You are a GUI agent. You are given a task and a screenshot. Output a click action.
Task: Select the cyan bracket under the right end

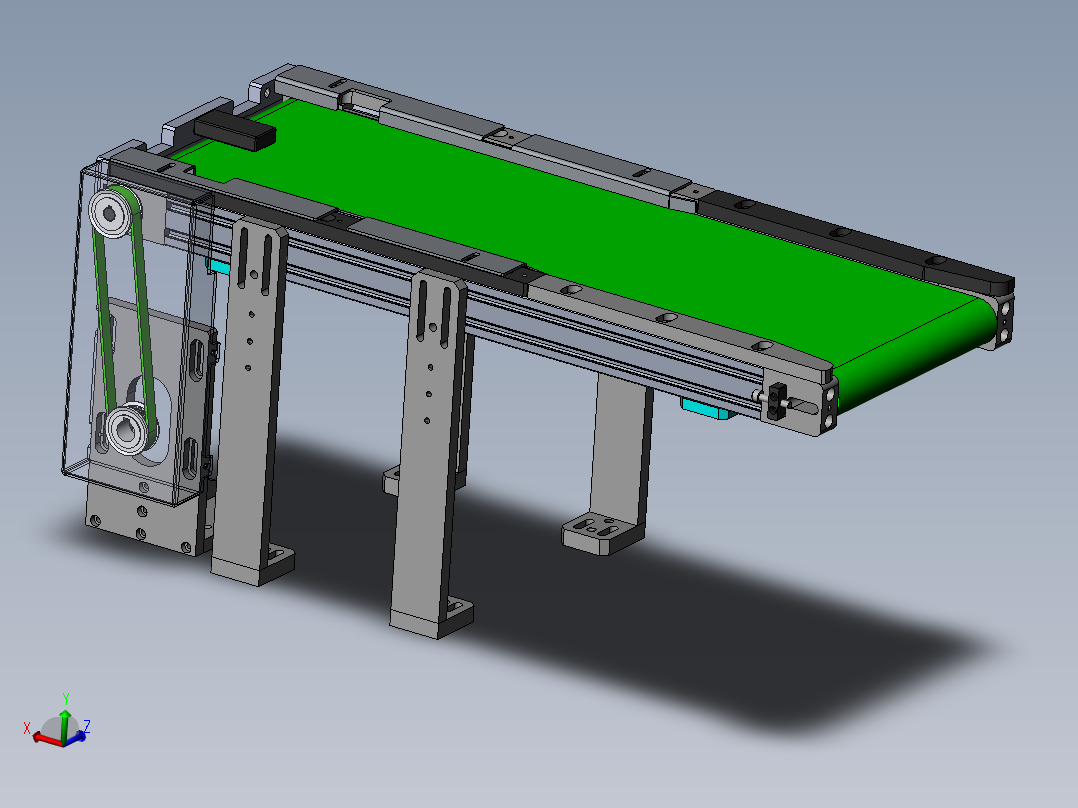tap(708, 408)
